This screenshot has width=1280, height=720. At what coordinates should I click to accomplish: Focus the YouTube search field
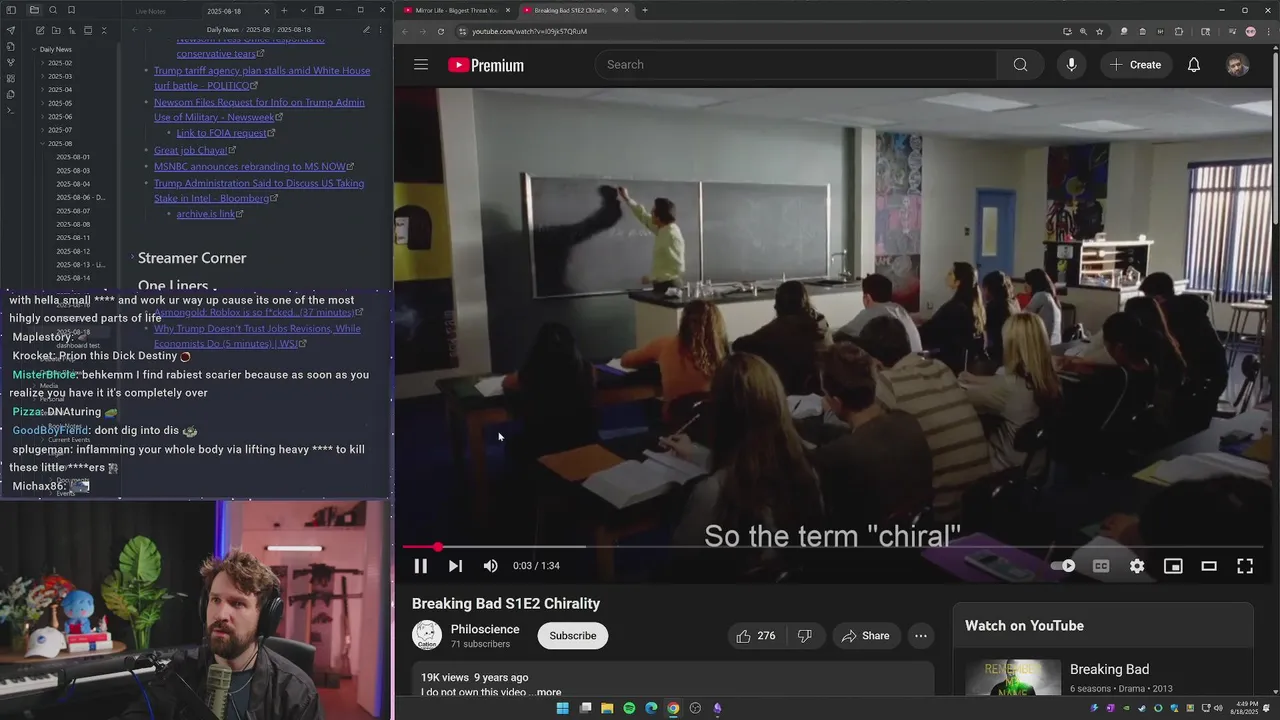click(x=796, y=65)
